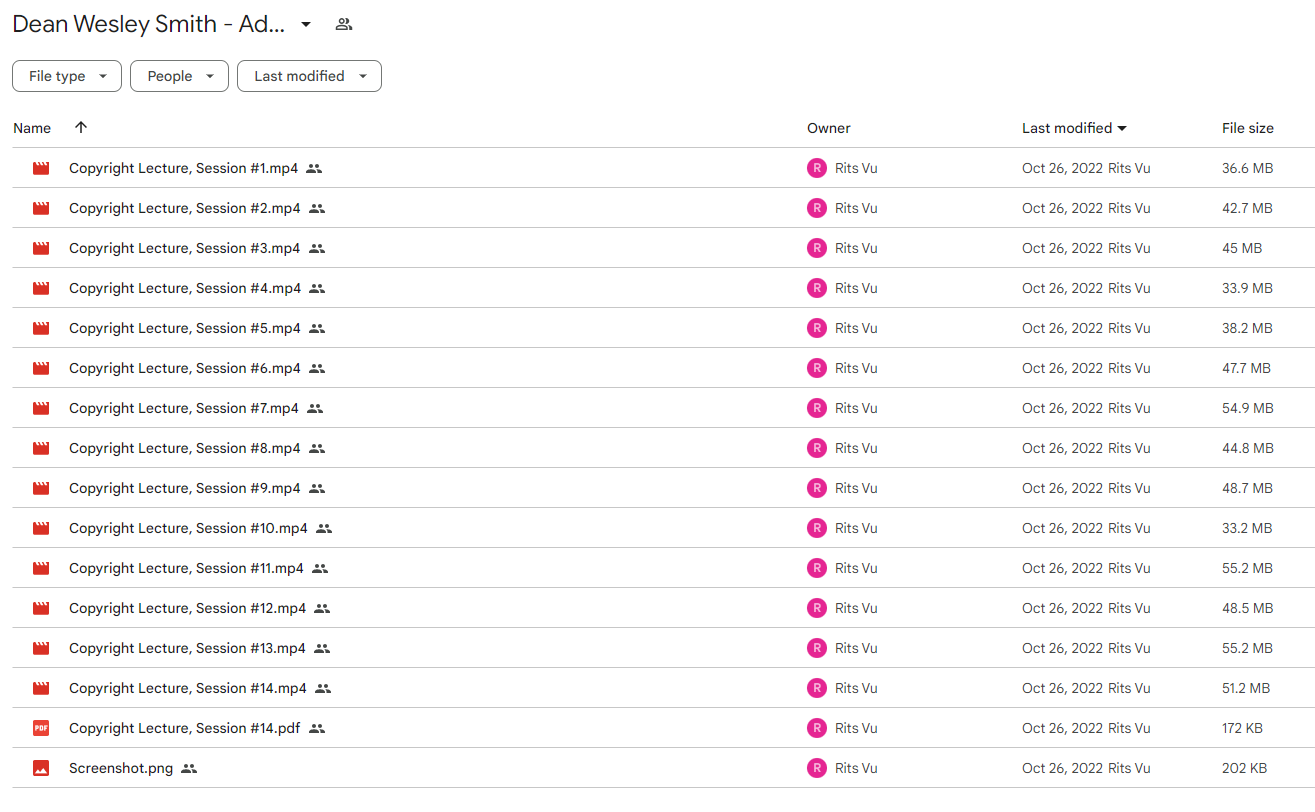Click image icon for Screenshot.png
Image resolution: width=1315 pixels, height=812 pixels.
[x=41, y=768]
